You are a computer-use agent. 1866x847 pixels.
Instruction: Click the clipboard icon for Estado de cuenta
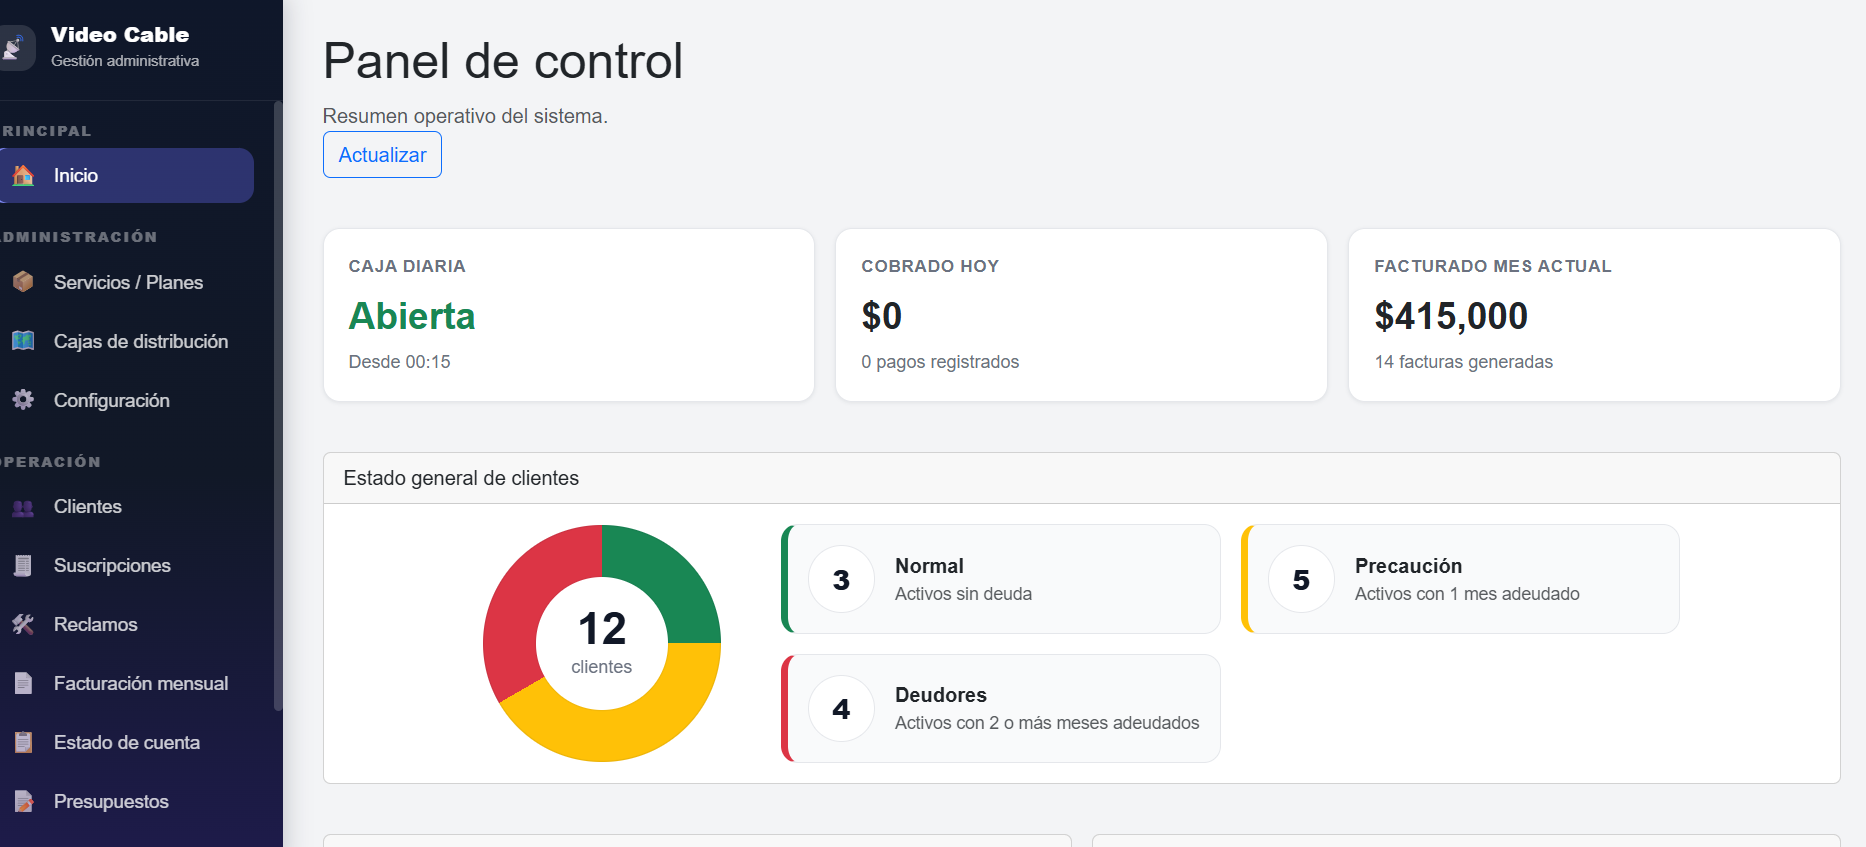point(23,743)
